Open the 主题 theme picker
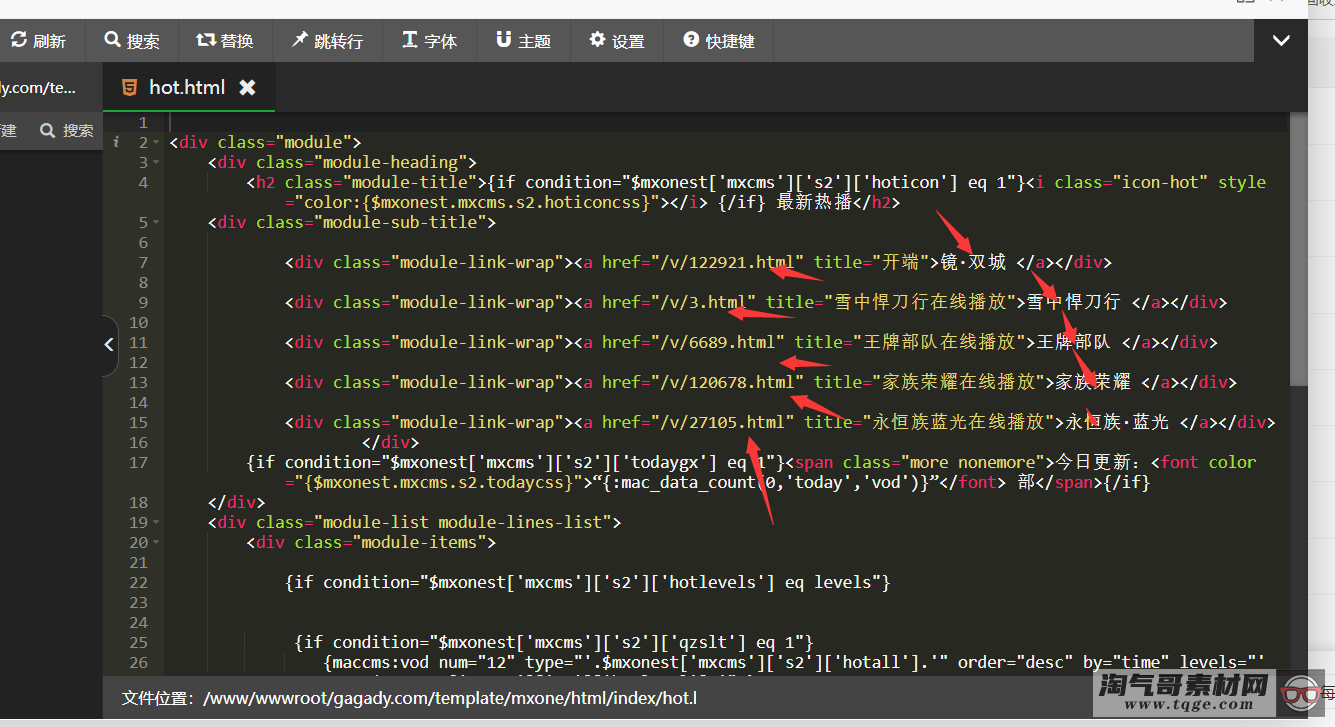Viewport: 1335px width, 727px height. 523,41
